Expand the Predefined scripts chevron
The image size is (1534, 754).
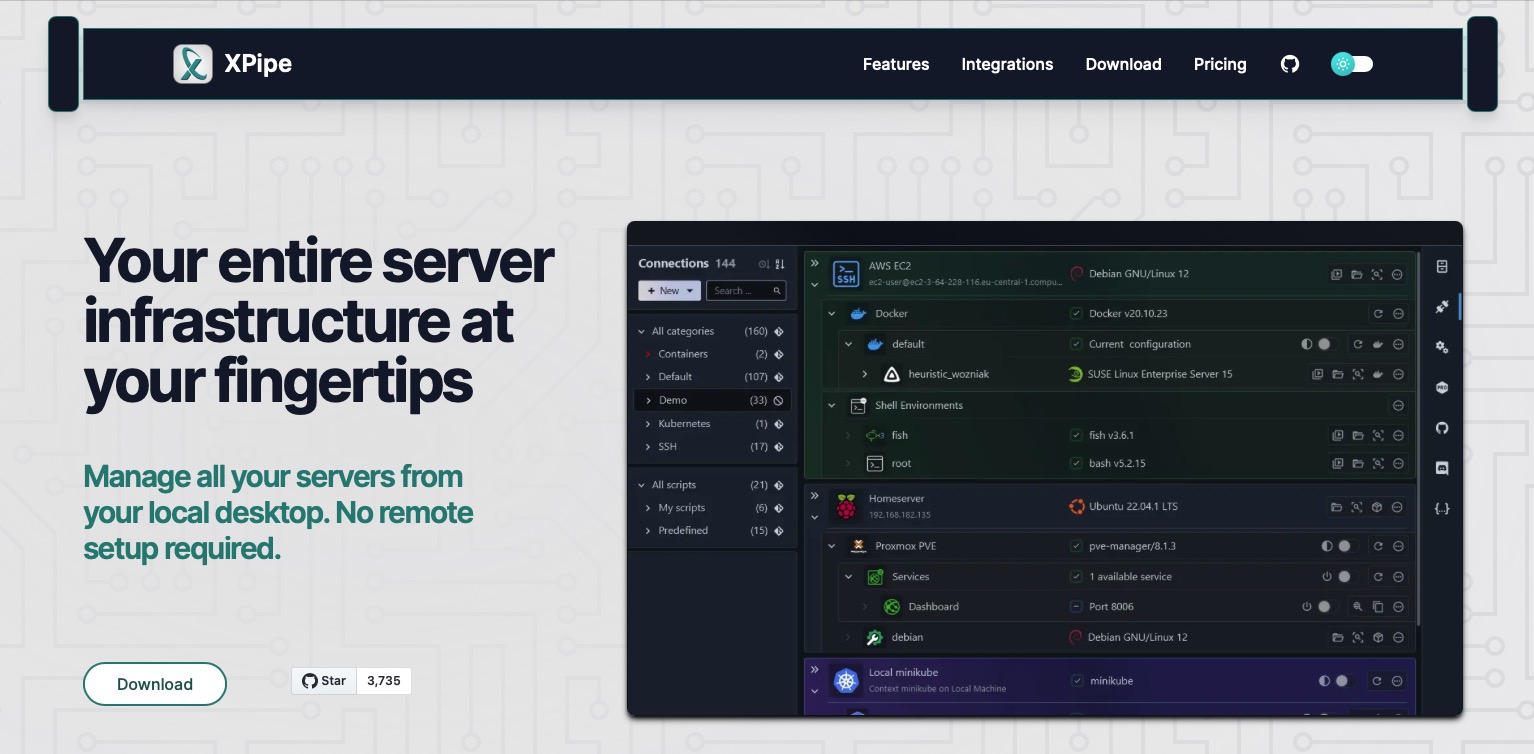[648, 531]
